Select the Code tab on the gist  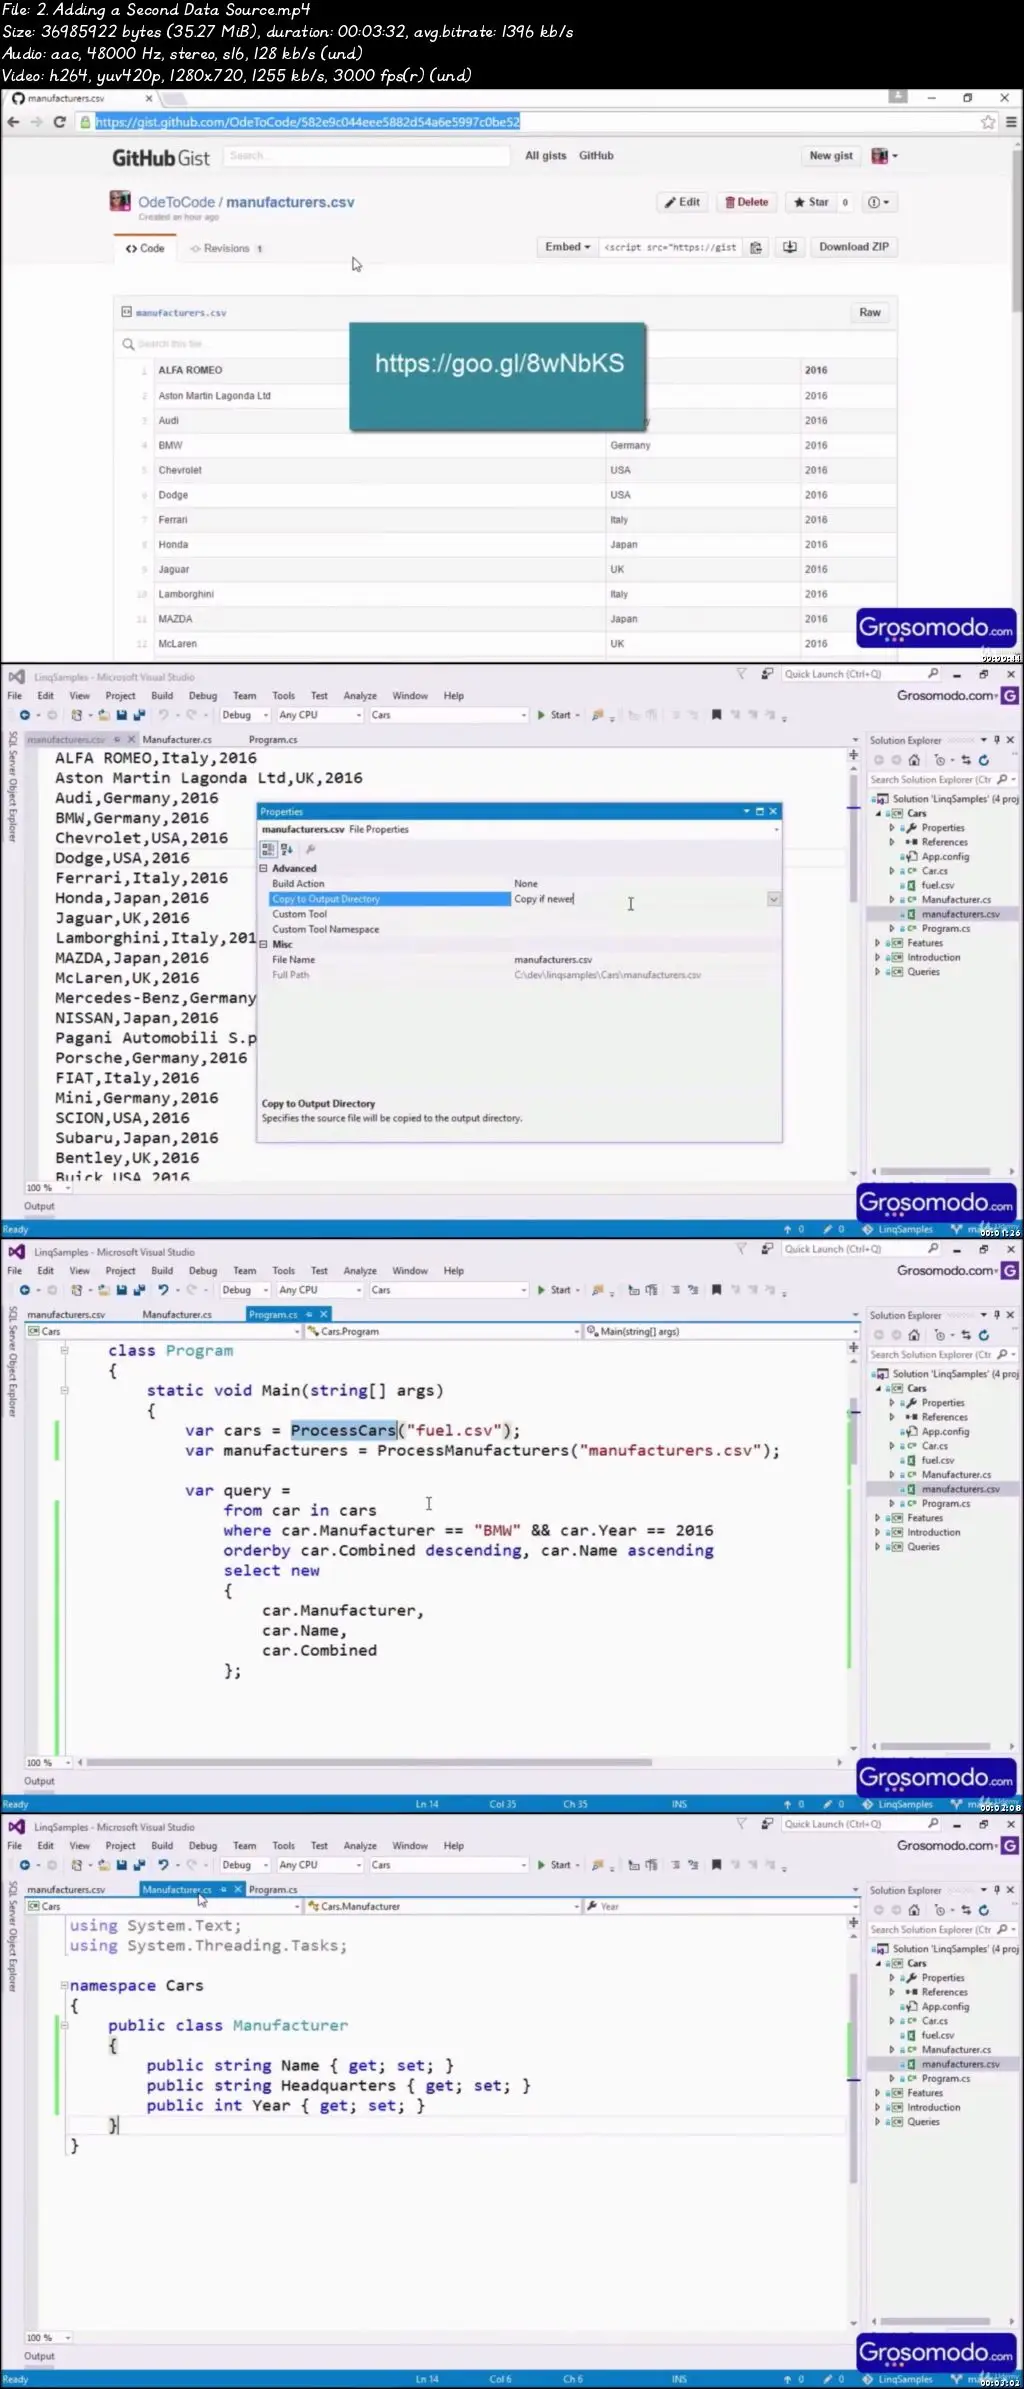click(x=145, y=248)
